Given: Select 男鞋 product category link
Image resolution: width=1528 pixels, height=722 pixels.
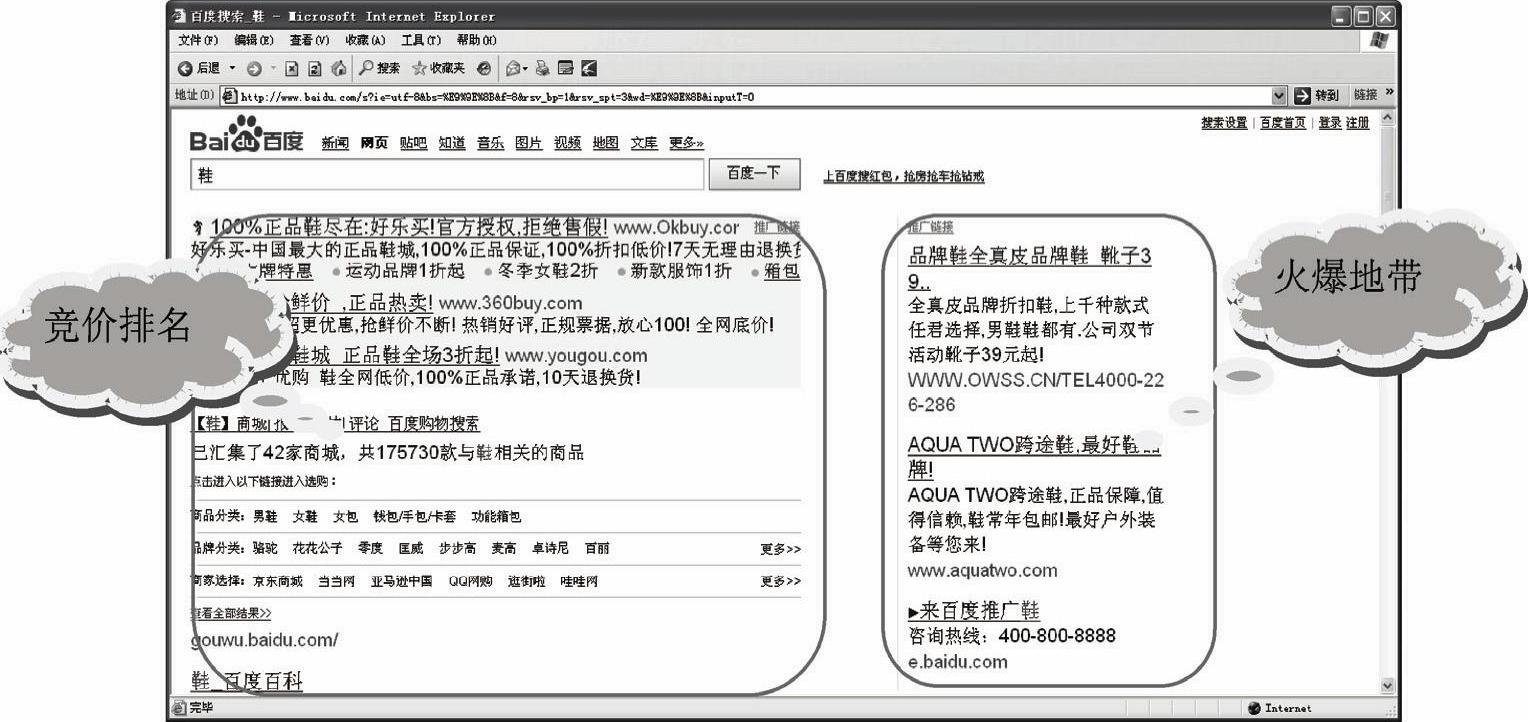Looking at the screenshot, I should pos(265,517).
